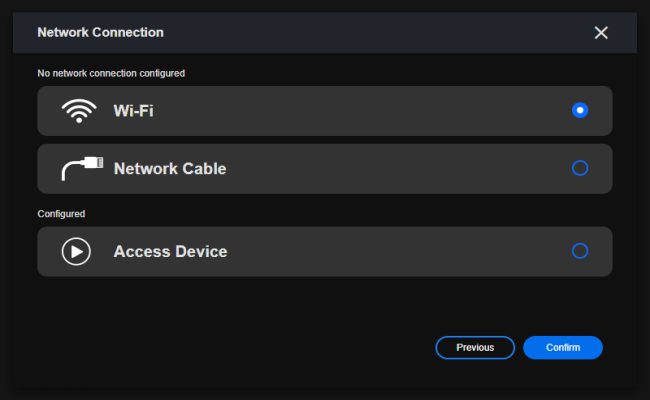Click the Wi-Fi signal icon
650x400 pixels.
tap(78, 111)
